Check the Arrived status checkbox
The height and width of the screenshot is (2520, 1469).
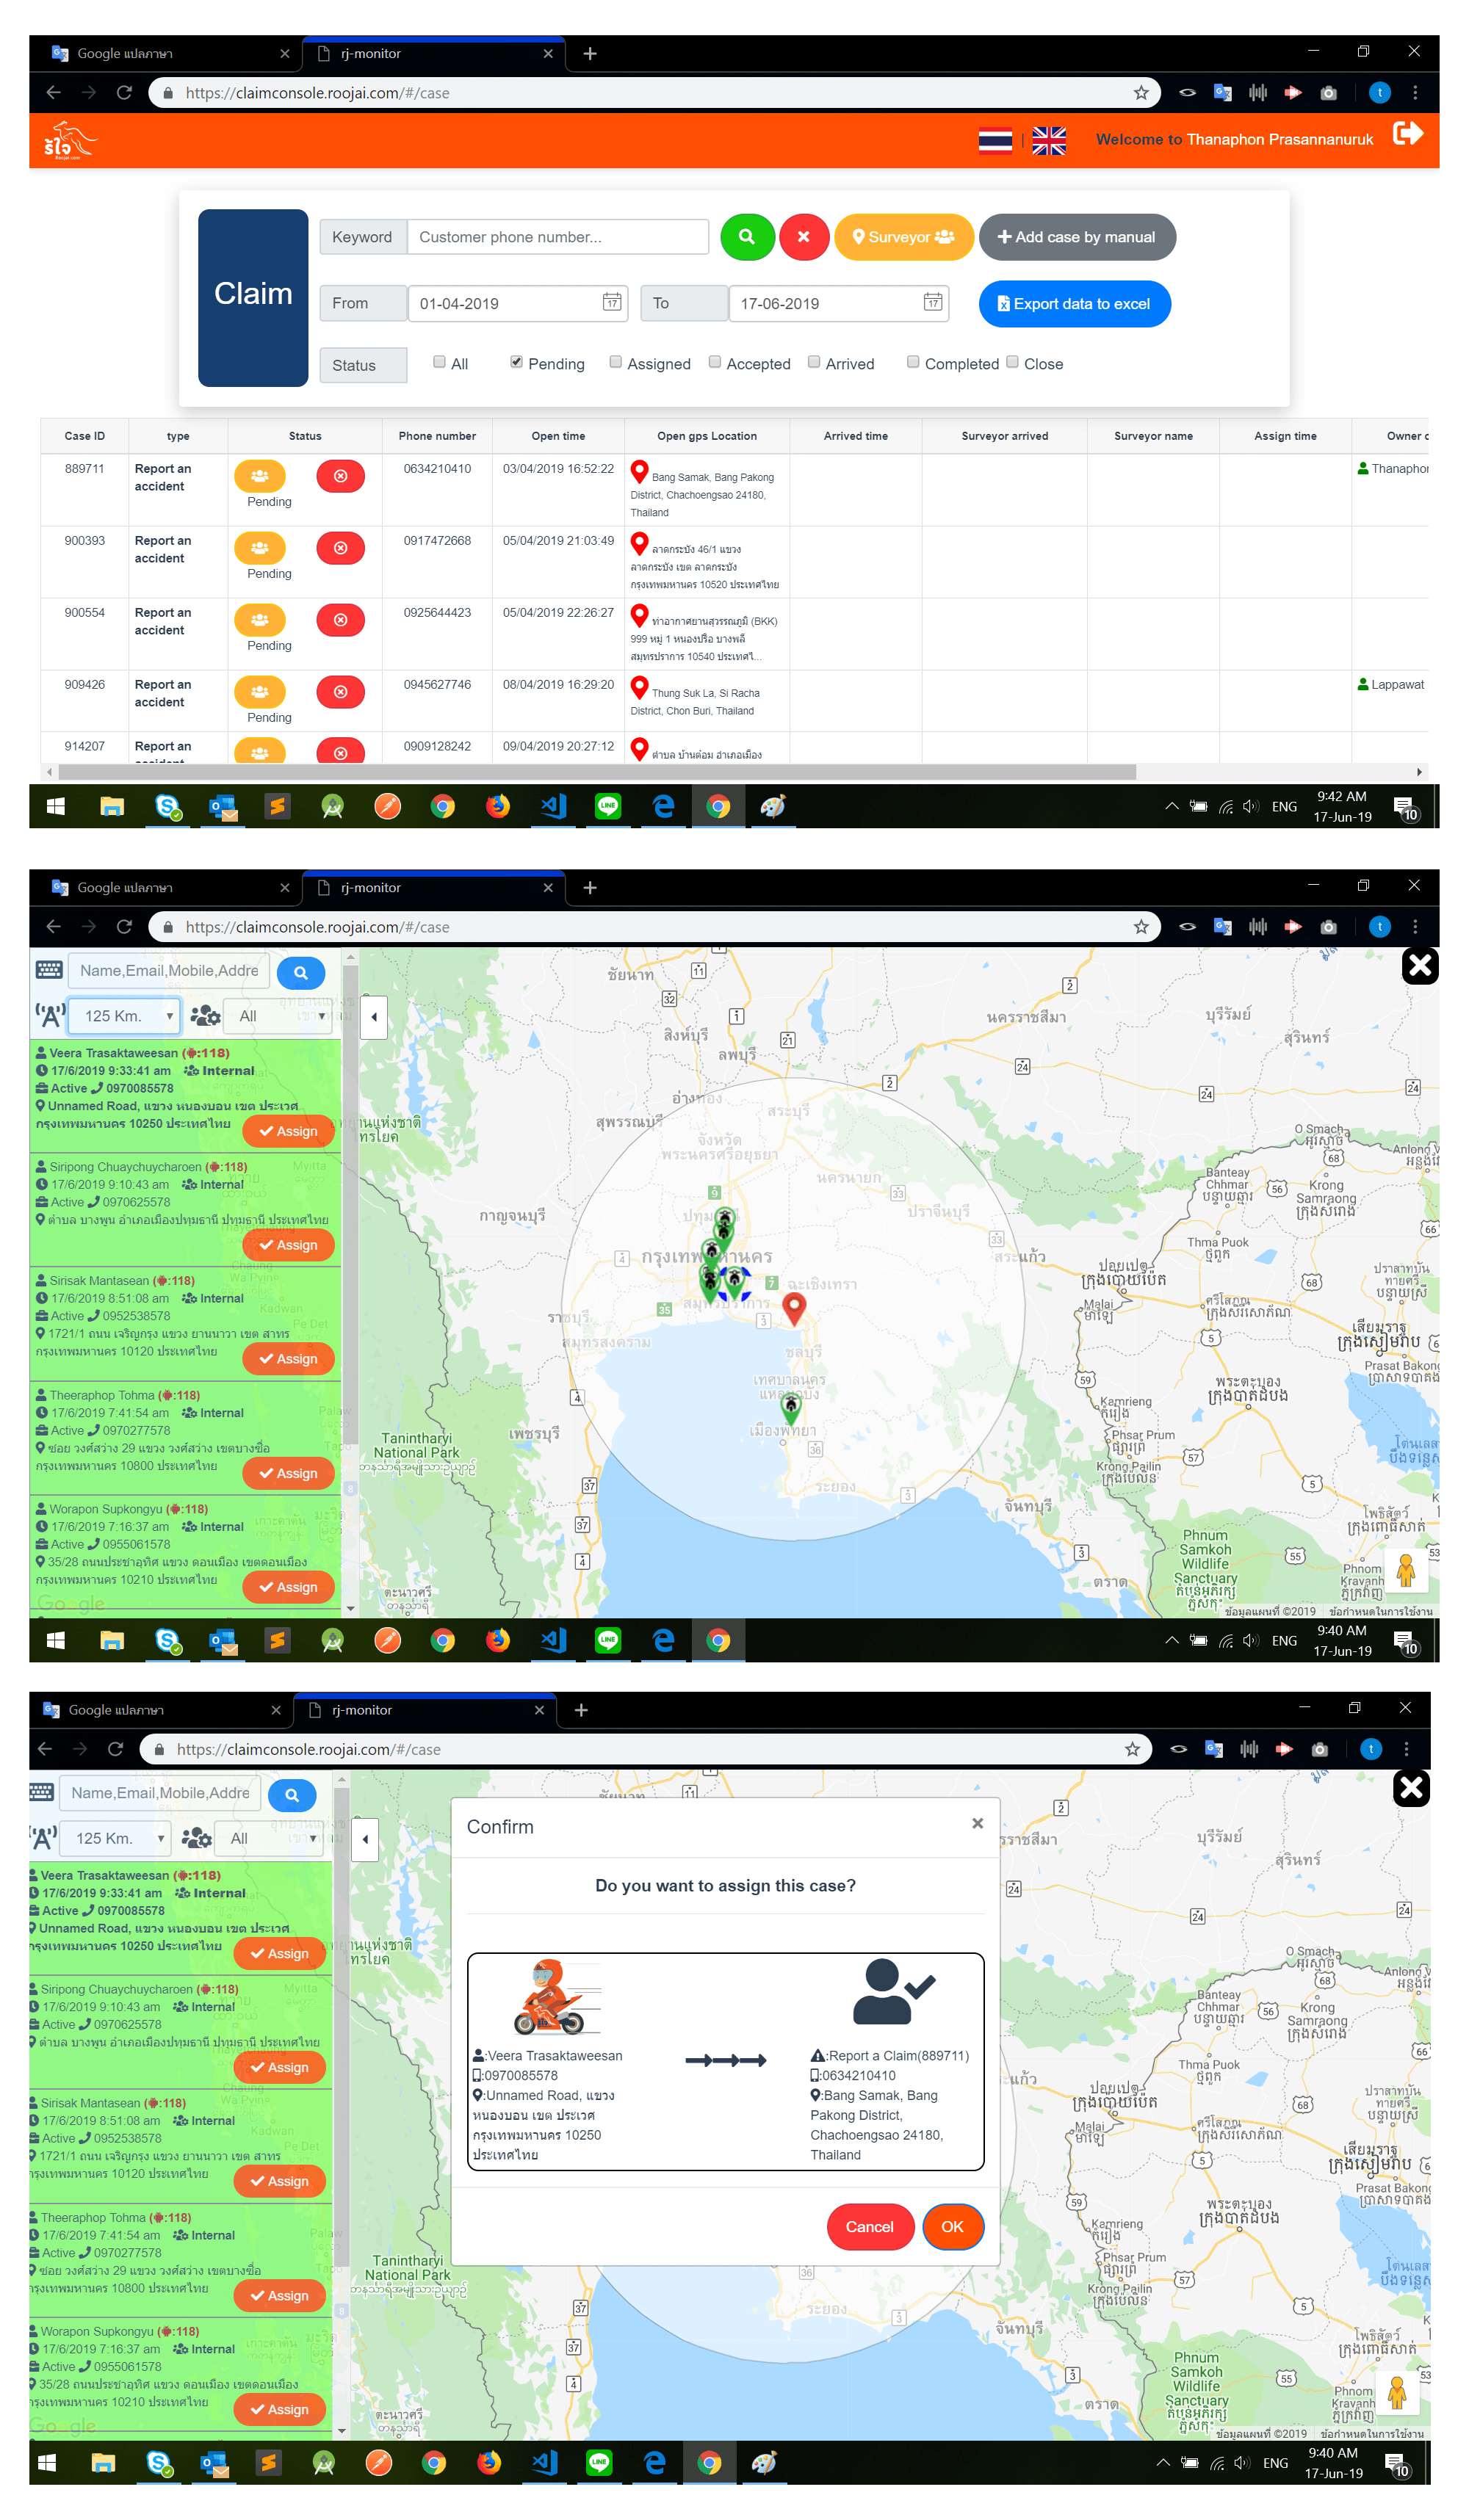click(x=813, y=362)
